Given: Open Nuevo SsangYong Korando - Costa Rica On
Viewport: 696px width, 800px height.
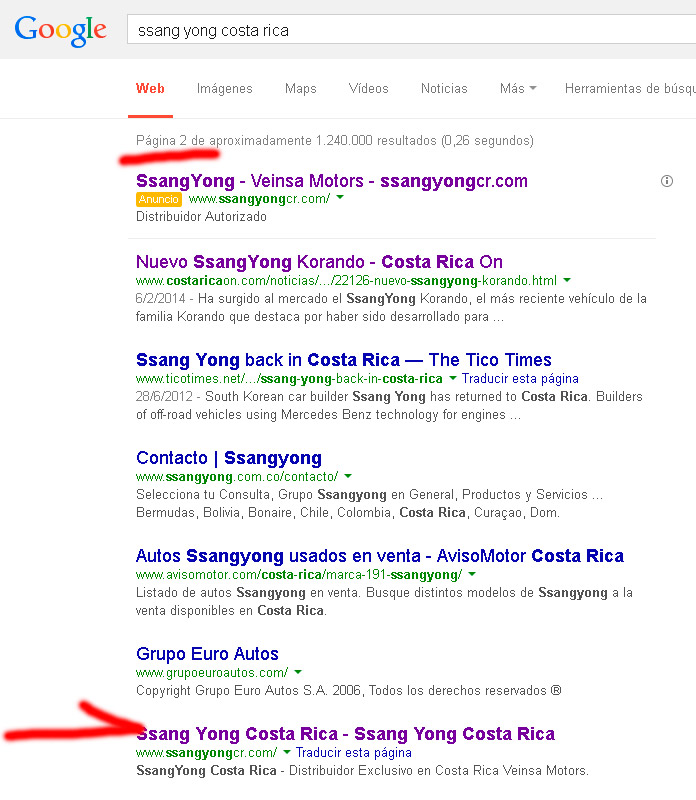Looking at the screenshot, I should click(x=319, y=262).
